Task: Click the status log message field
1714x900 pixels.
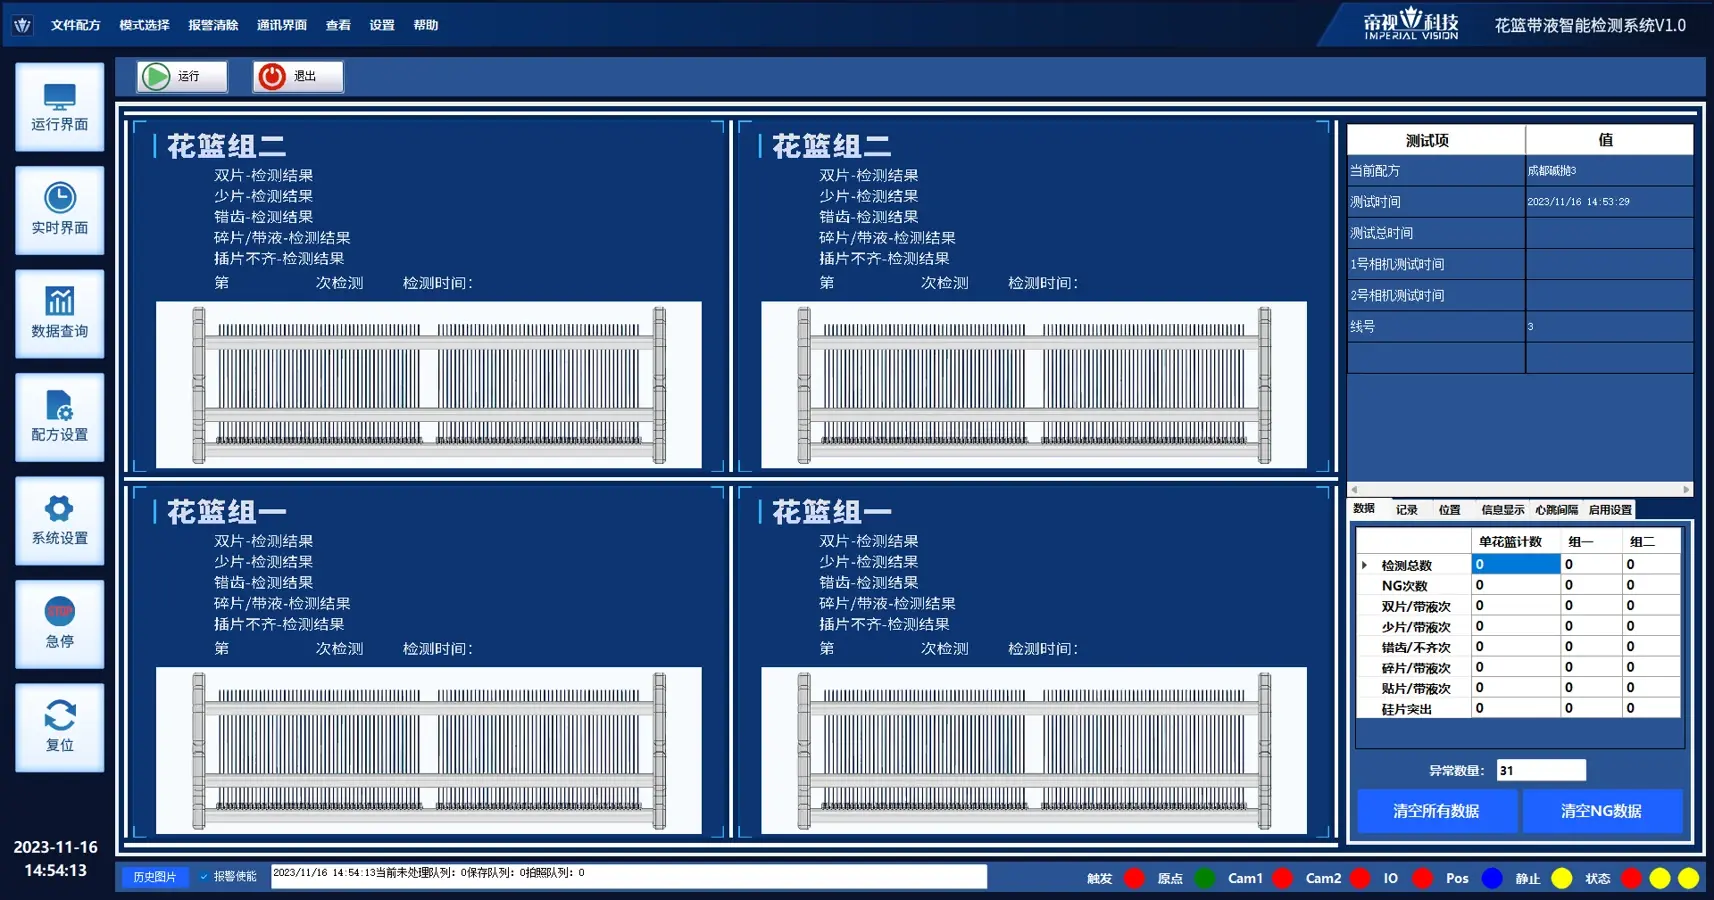Action: pyautogui.click(x=629, y=876)
